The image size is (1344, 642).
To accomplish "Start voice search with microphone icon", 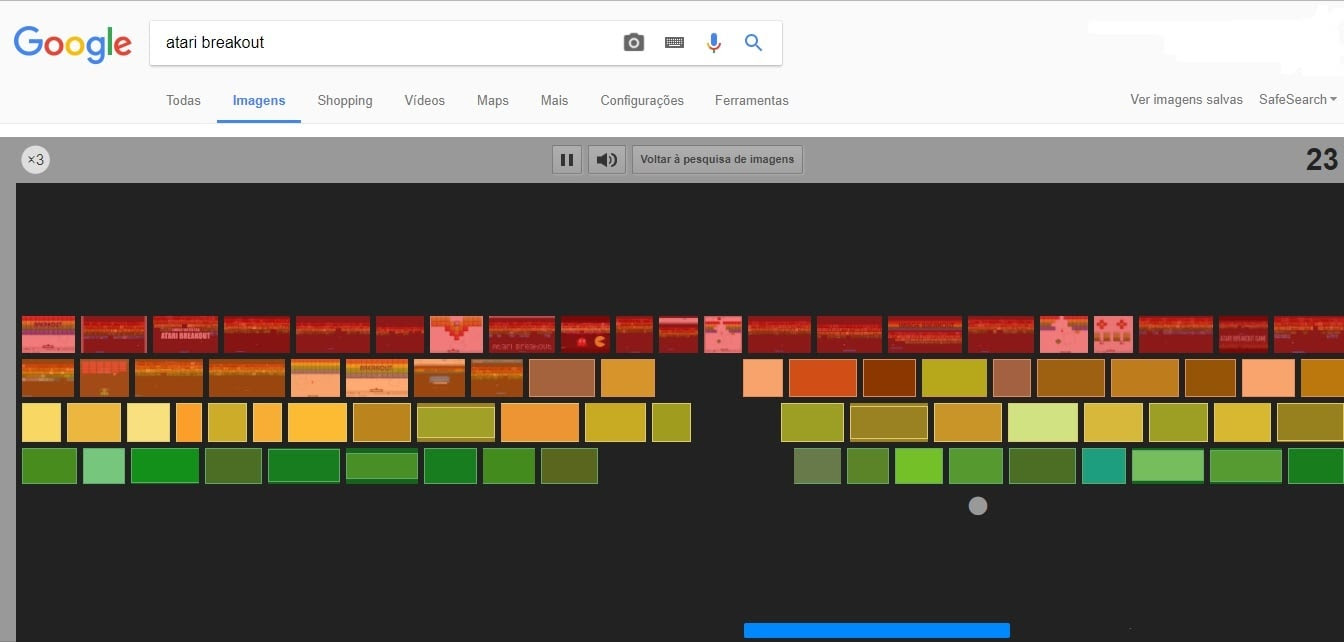I will pyautogui.click(x=714, y=43).
